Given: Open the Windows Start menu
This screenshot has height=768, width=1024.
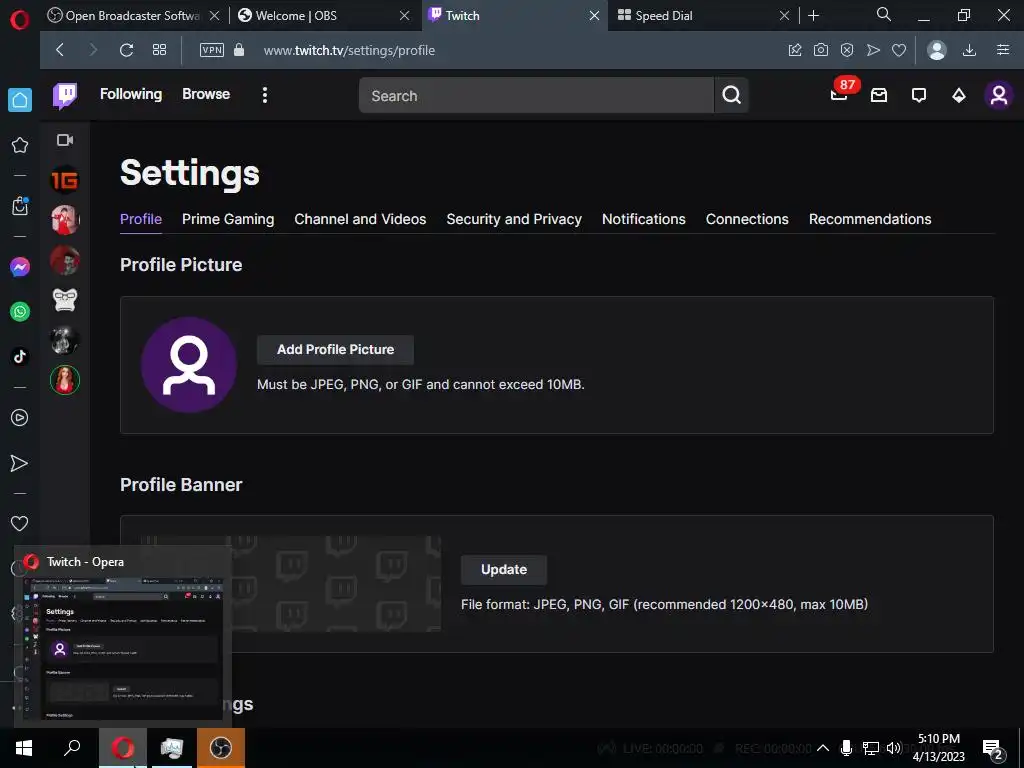Looking at the screenshot, I should pyautogui.click(x=24, y=748).
